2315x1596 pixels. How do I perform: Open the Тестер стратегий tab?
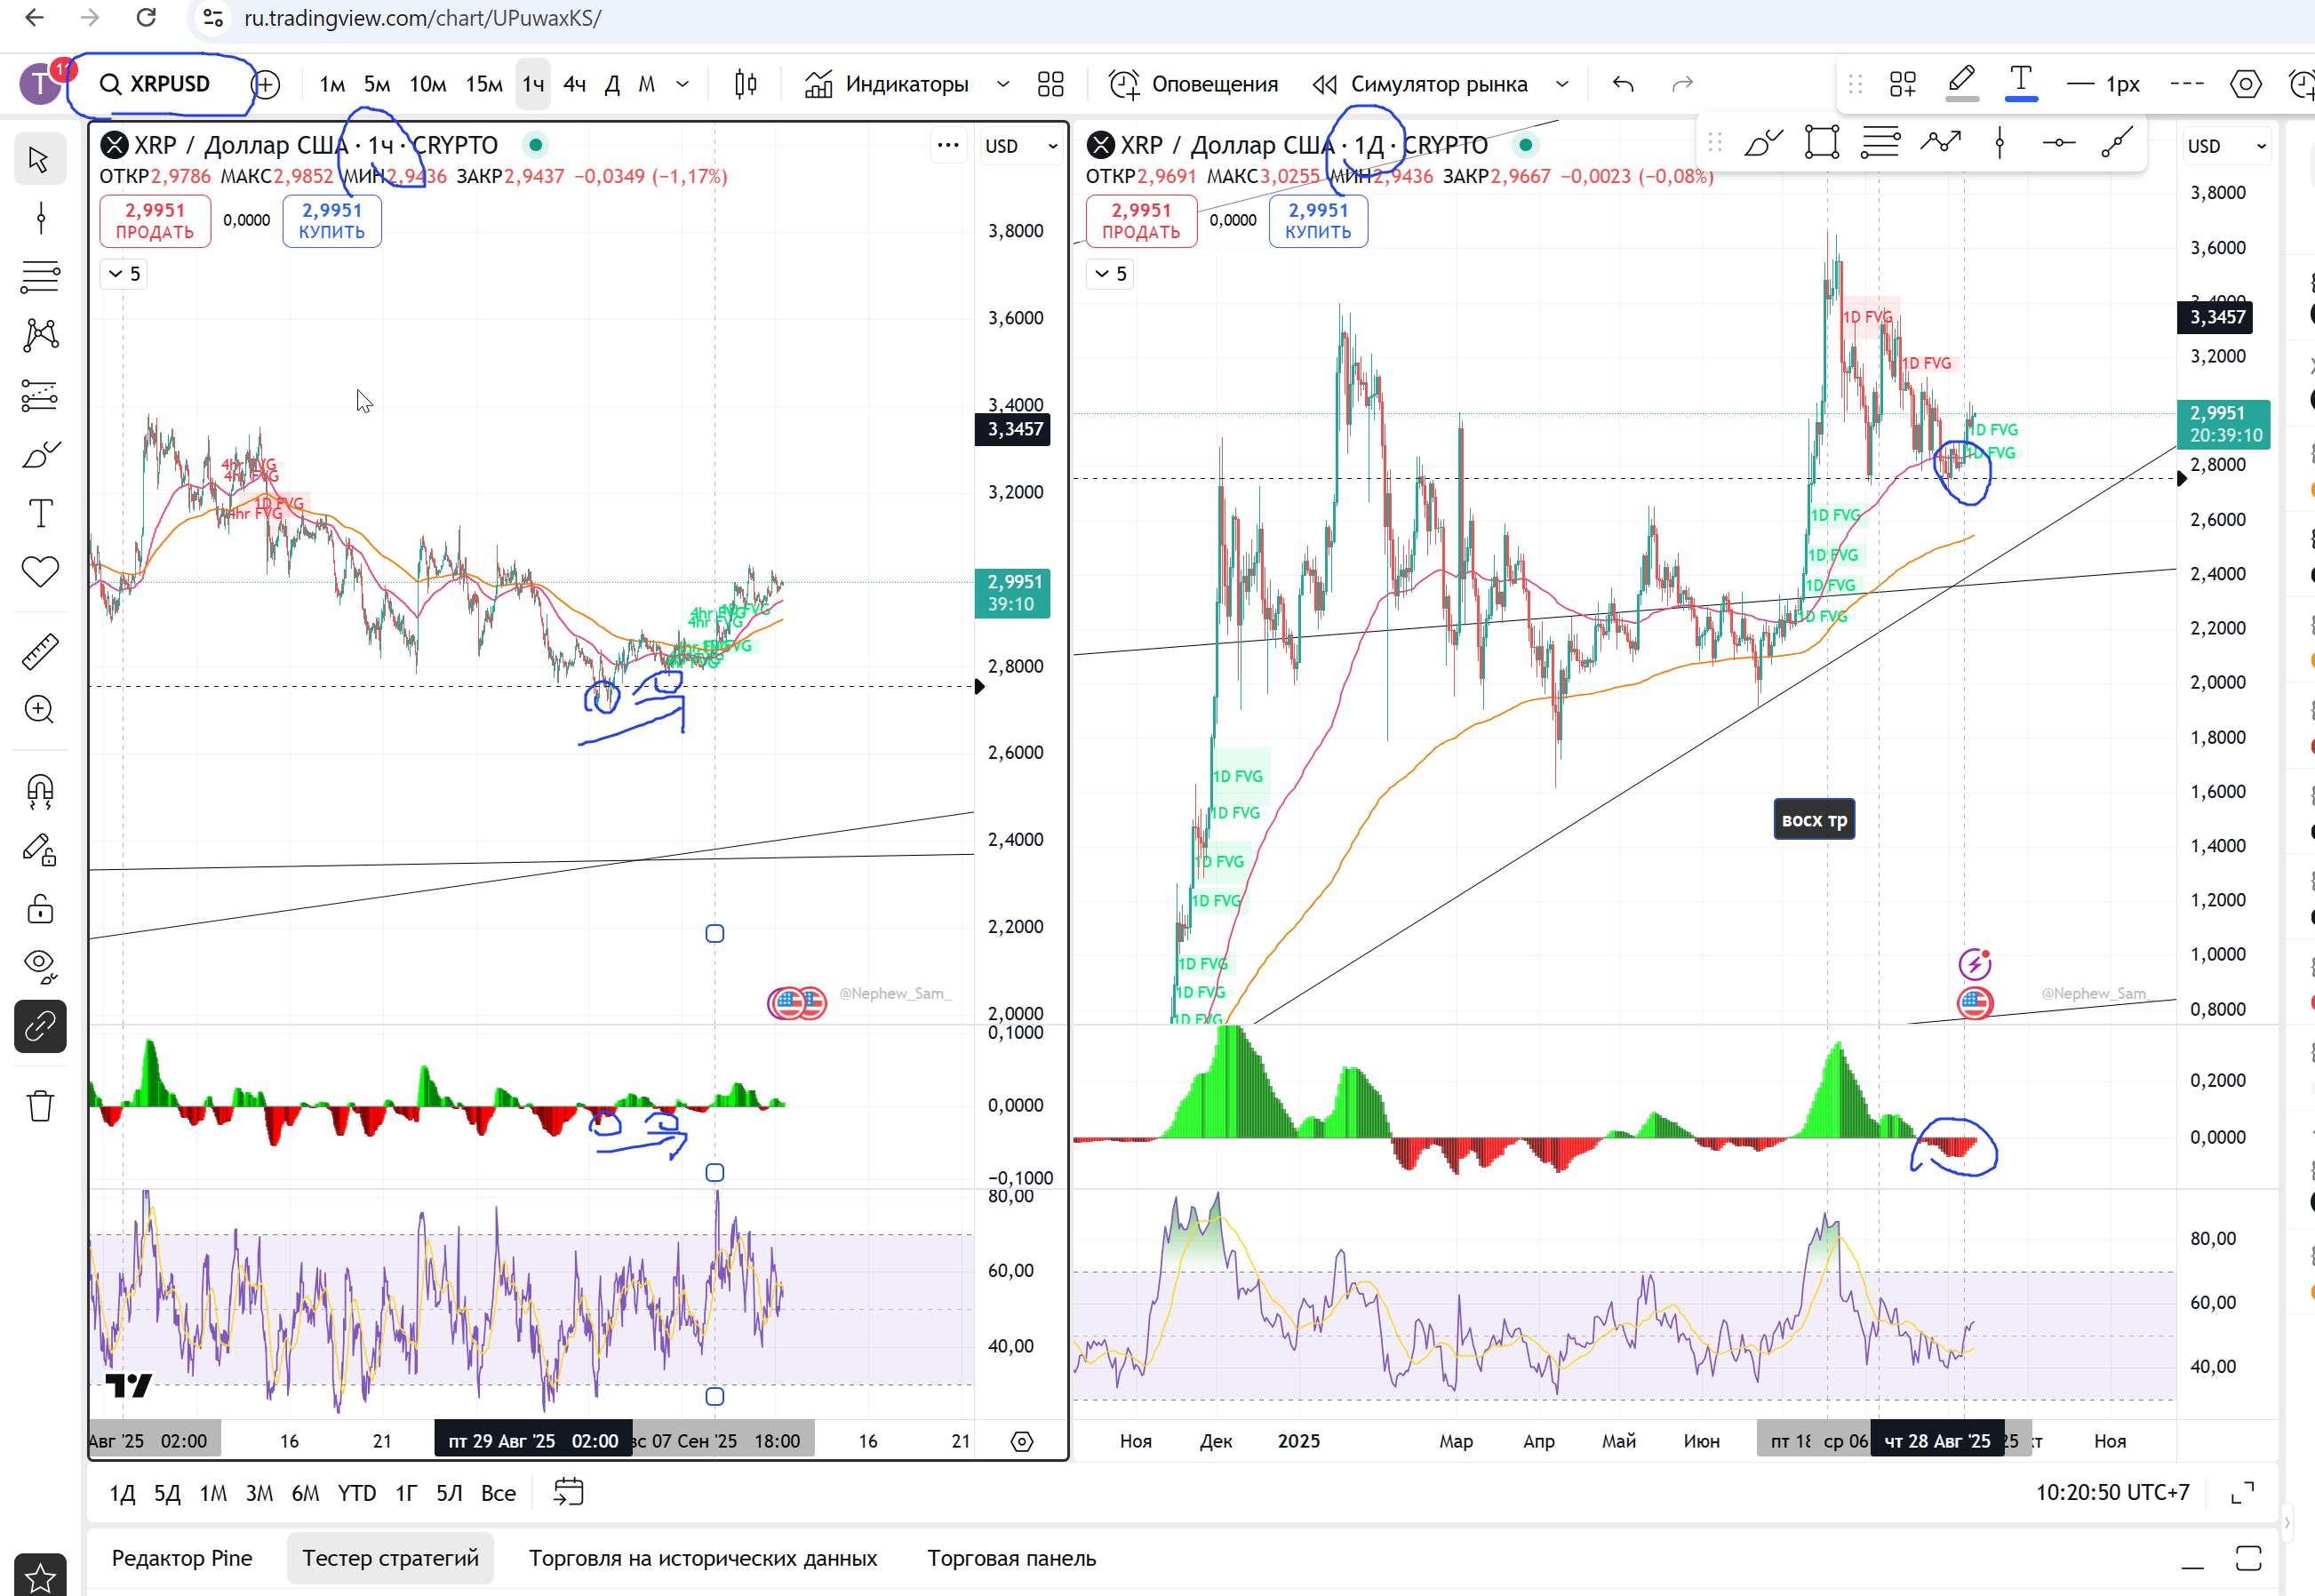point(391,1558)
